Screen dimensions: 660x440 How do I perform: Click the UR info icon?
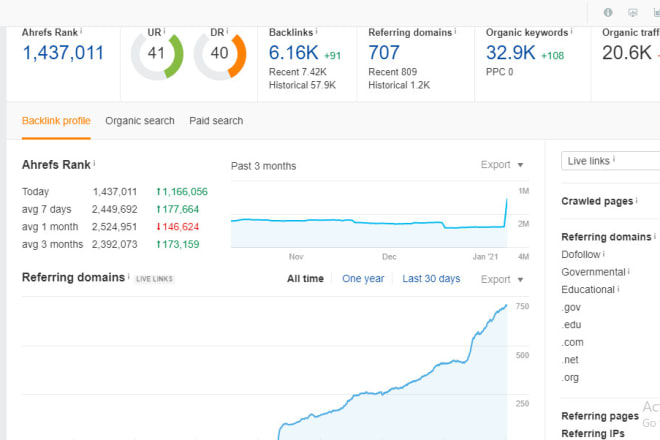pyautogui.click(x=164, y=31)
